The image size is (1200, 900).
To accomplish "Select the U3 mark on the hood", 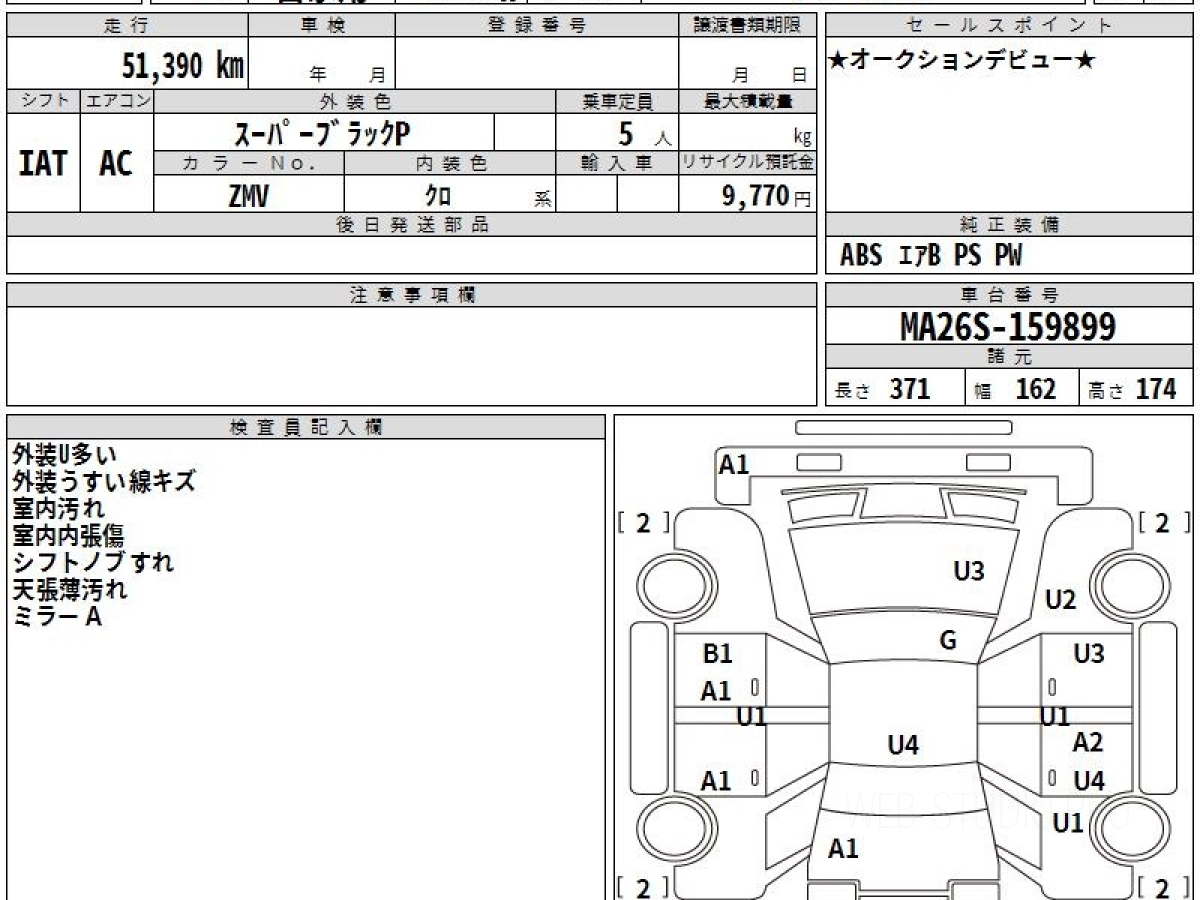I will tap(969, 571).
